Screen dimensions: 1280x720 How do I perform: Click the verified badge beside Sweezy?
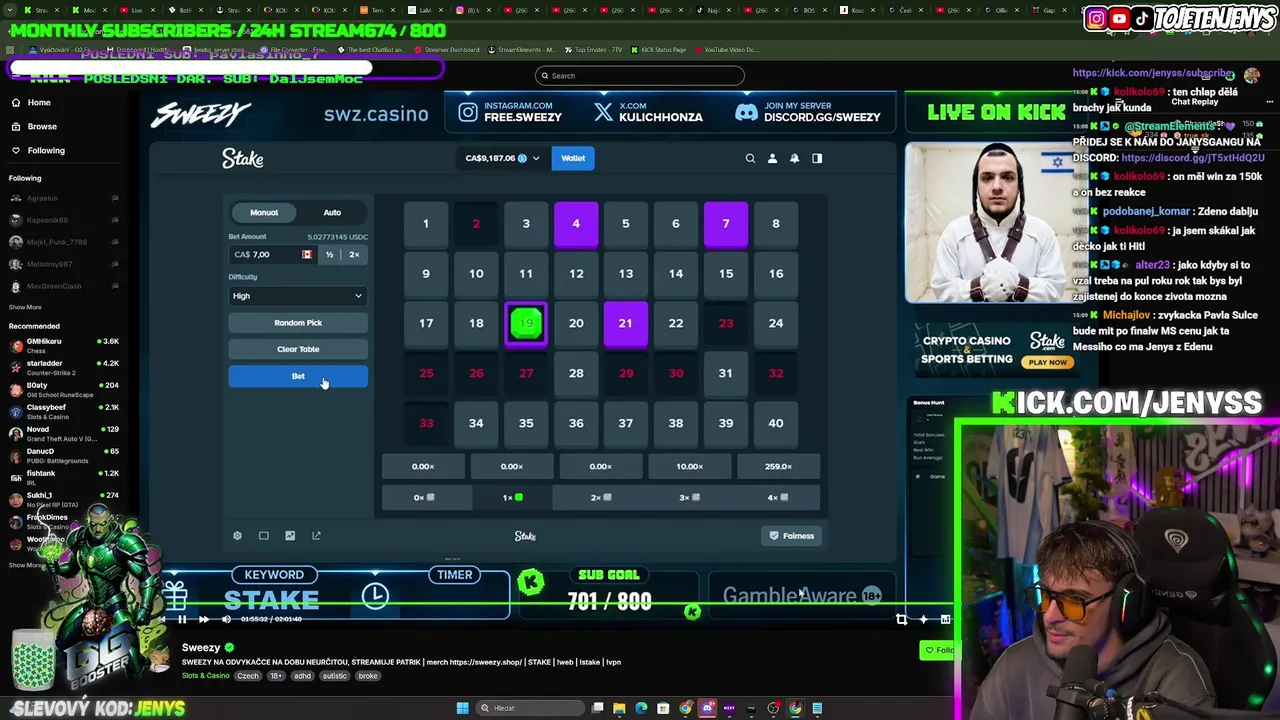pyautogui.click(x=229, y=648)
